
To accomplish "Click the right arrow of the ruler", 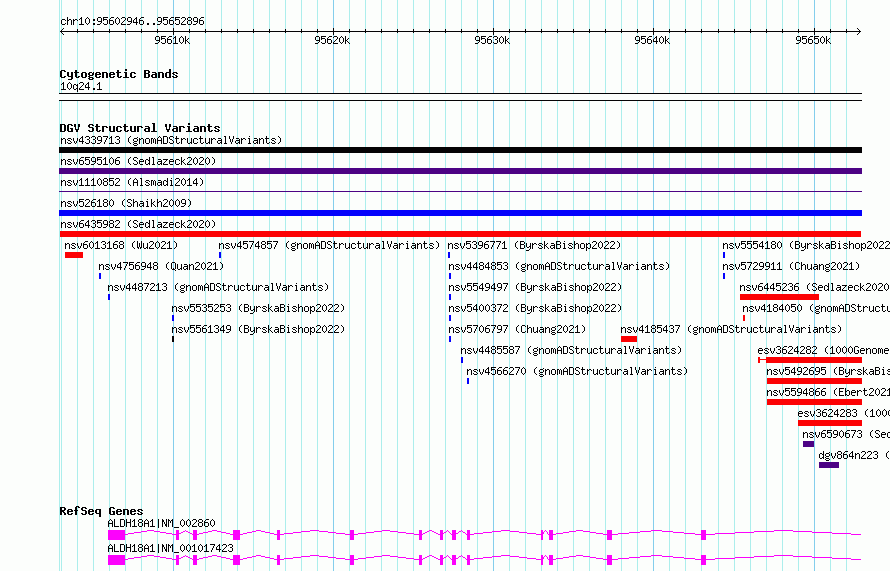I will click(858, 32).
